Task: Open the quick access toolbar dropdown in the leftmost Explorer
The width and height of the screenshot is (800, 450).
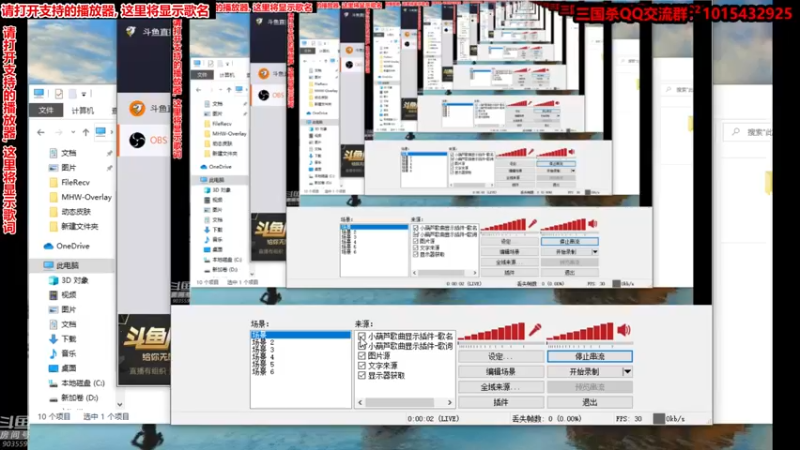Action: tap(84, 94)
